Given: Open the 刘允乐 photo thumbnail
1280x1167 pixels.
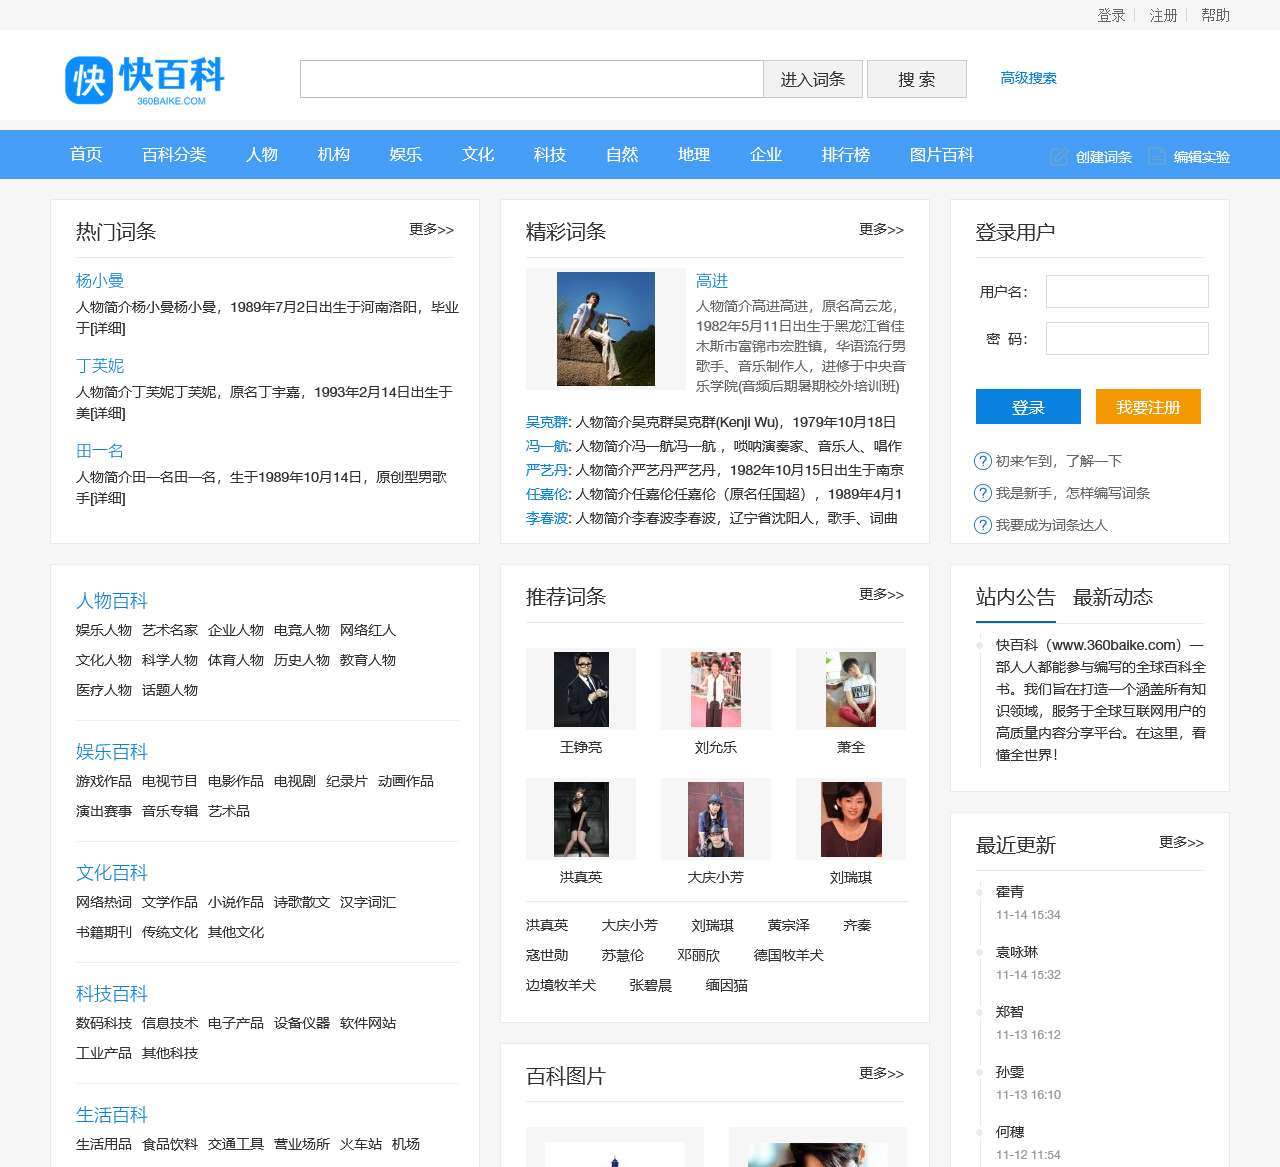Looking at the screenshot, I should coord(716,689).
